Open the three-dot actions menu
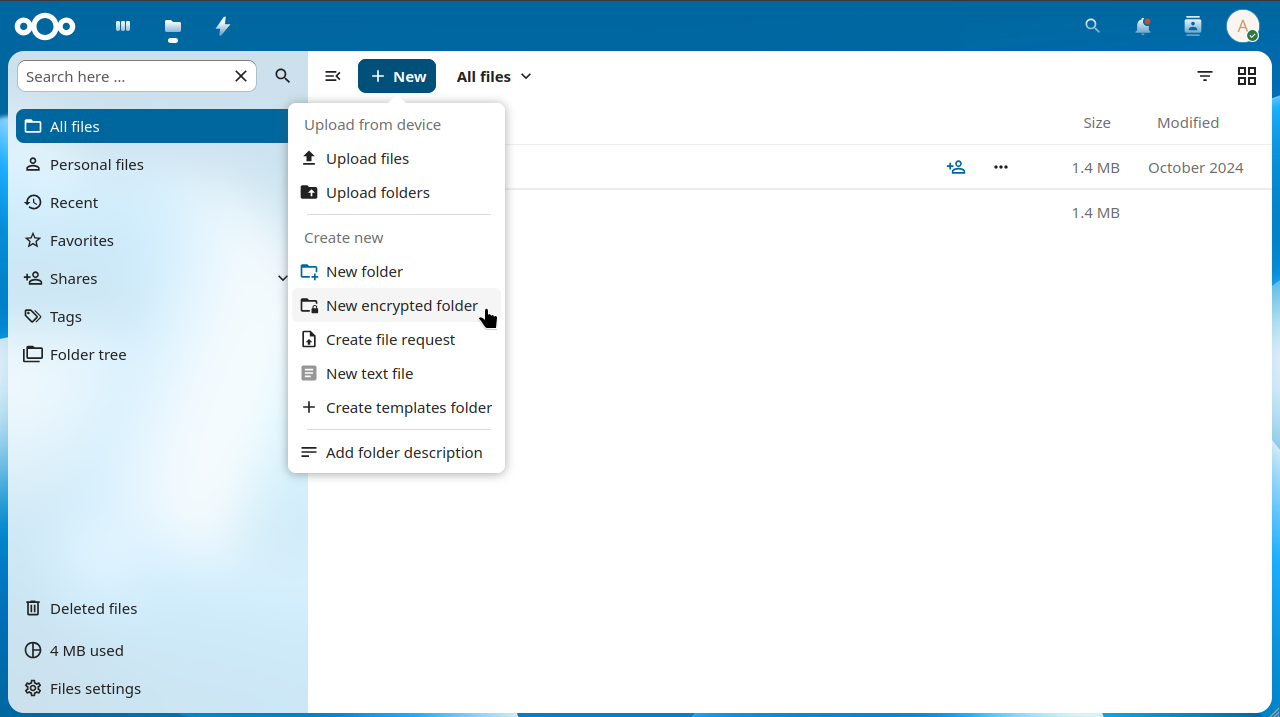The width and height of the screenshot is (1280, 717). coord(1000,167)
